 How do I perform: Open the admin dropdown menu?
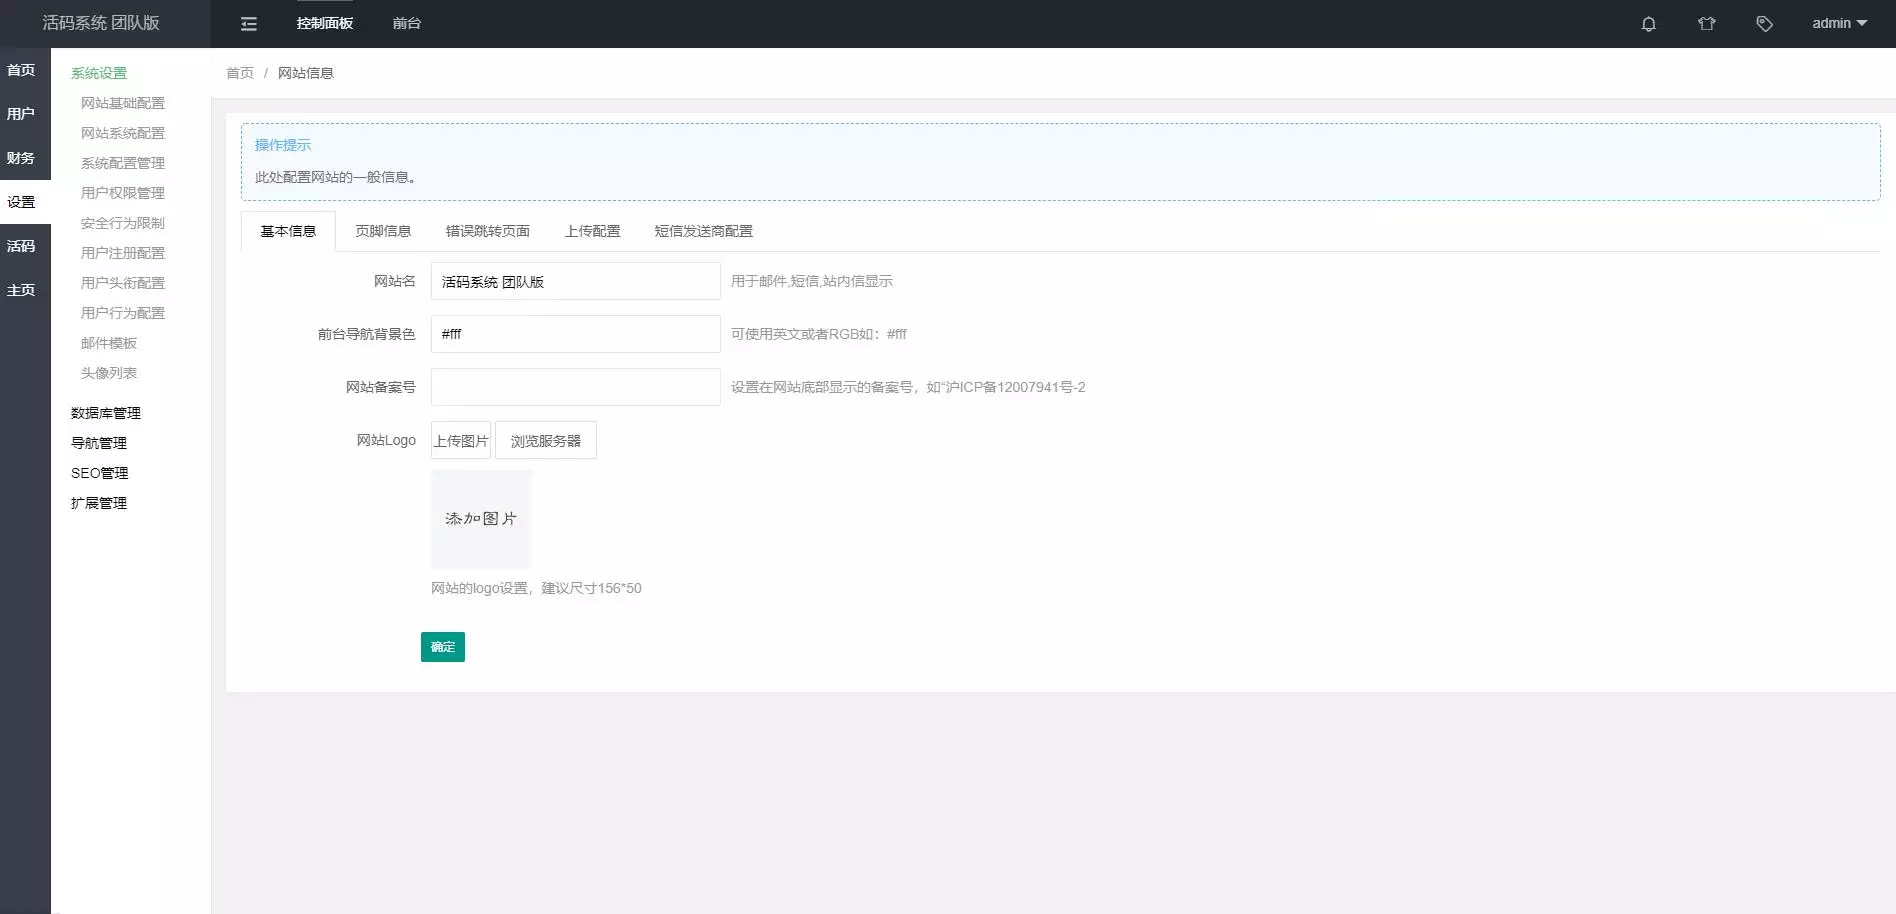tap(1838, 23)
